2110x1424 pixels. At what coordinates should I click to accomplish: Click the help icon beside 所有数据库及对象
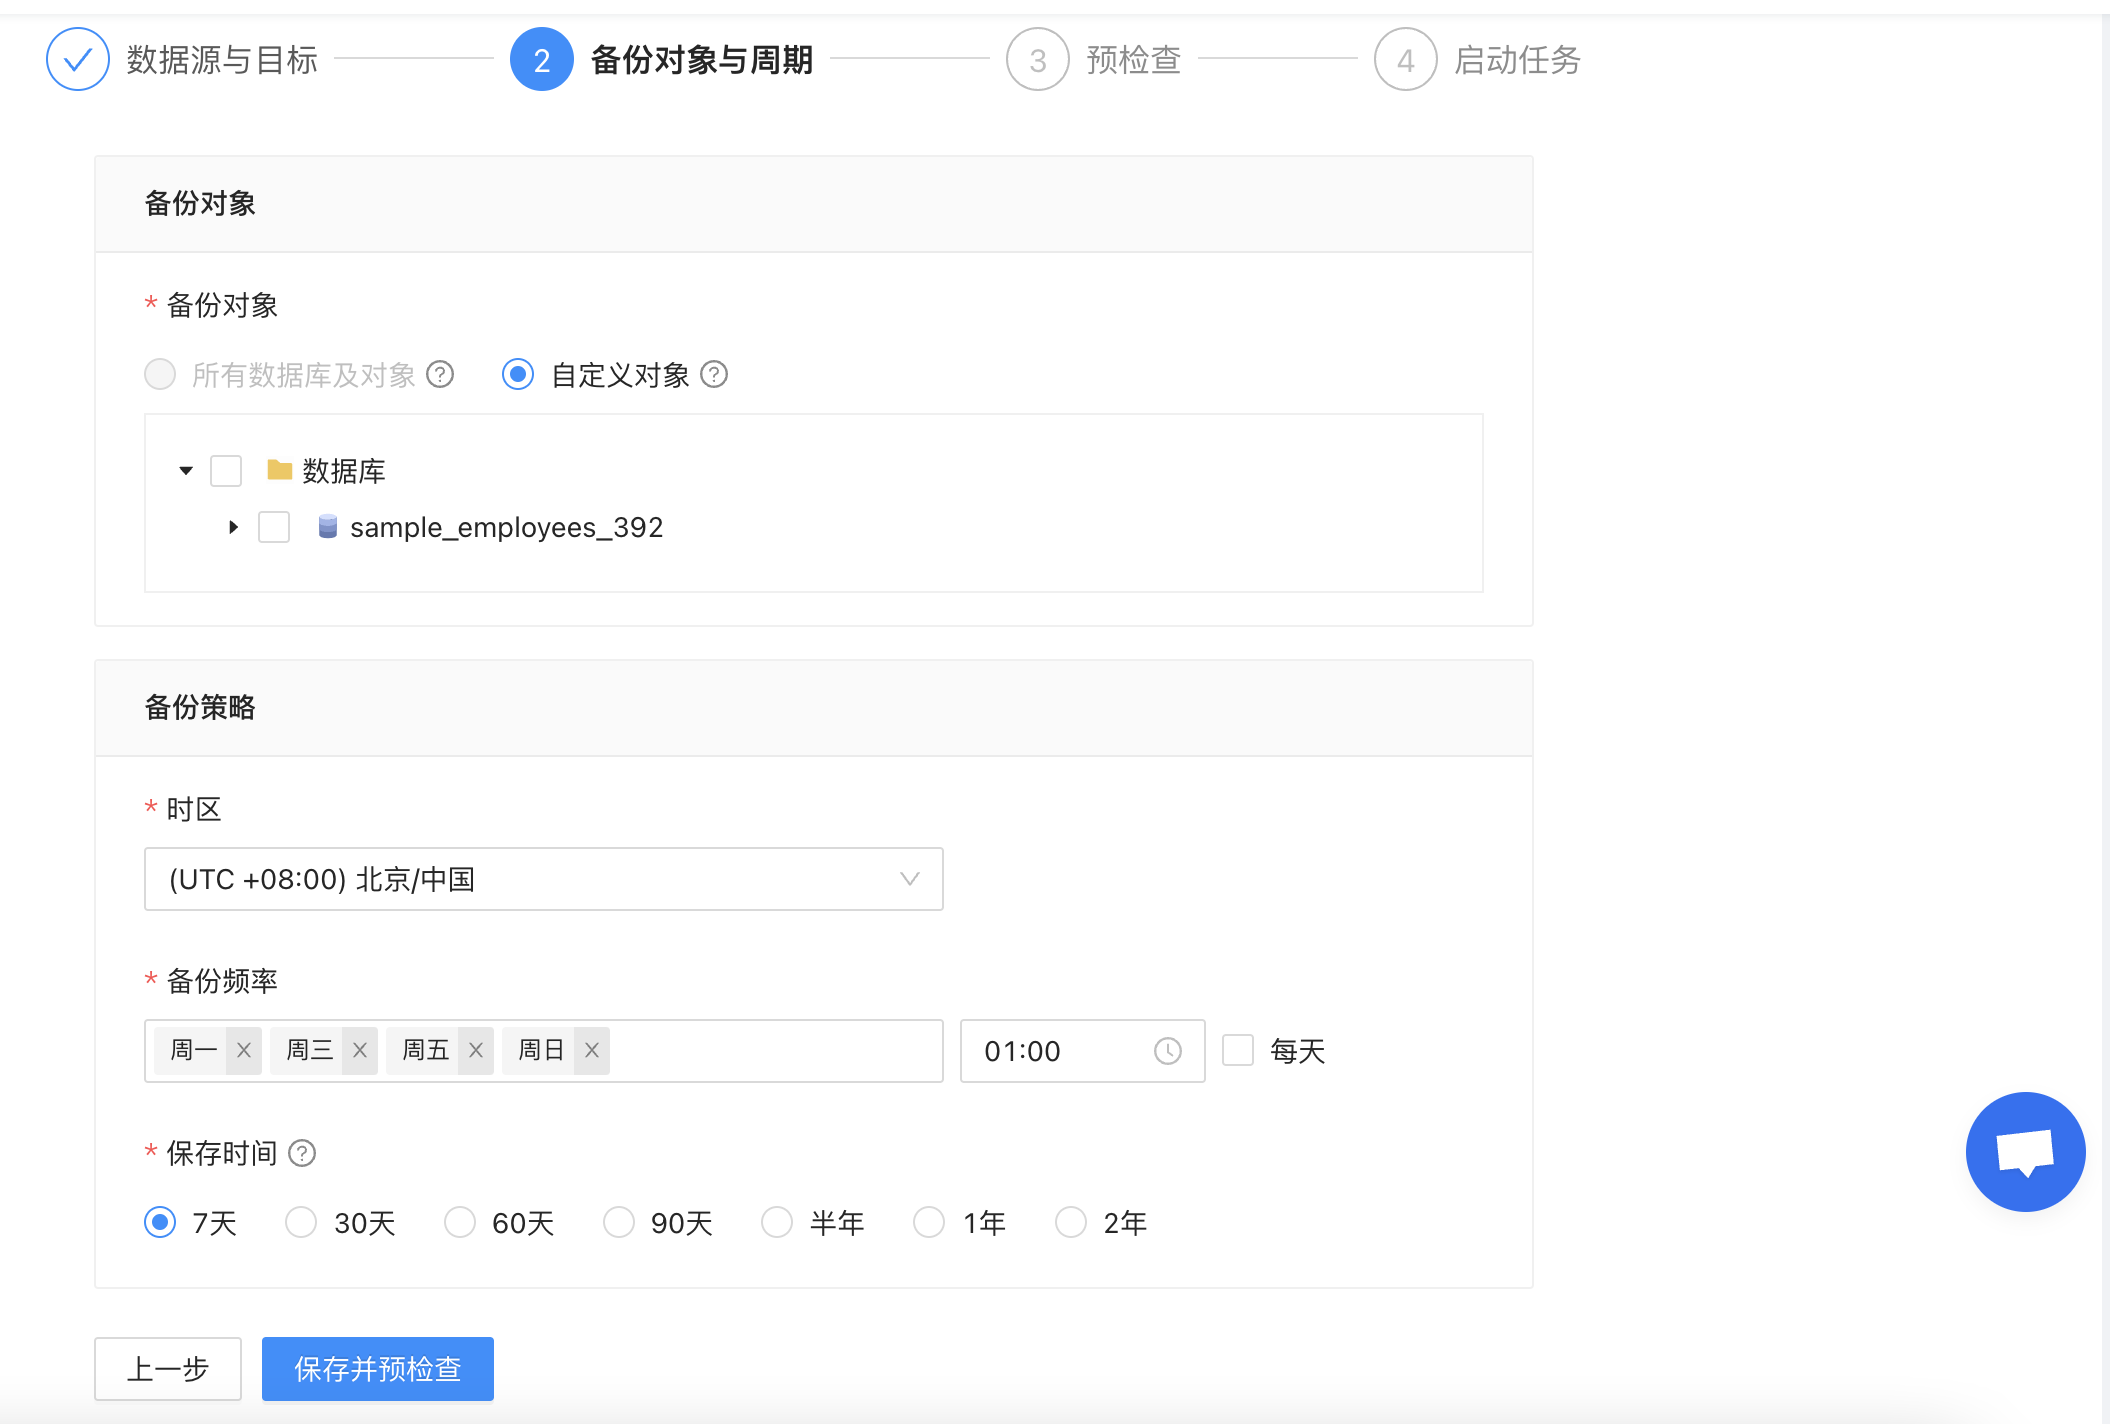(x=440, y=375)
